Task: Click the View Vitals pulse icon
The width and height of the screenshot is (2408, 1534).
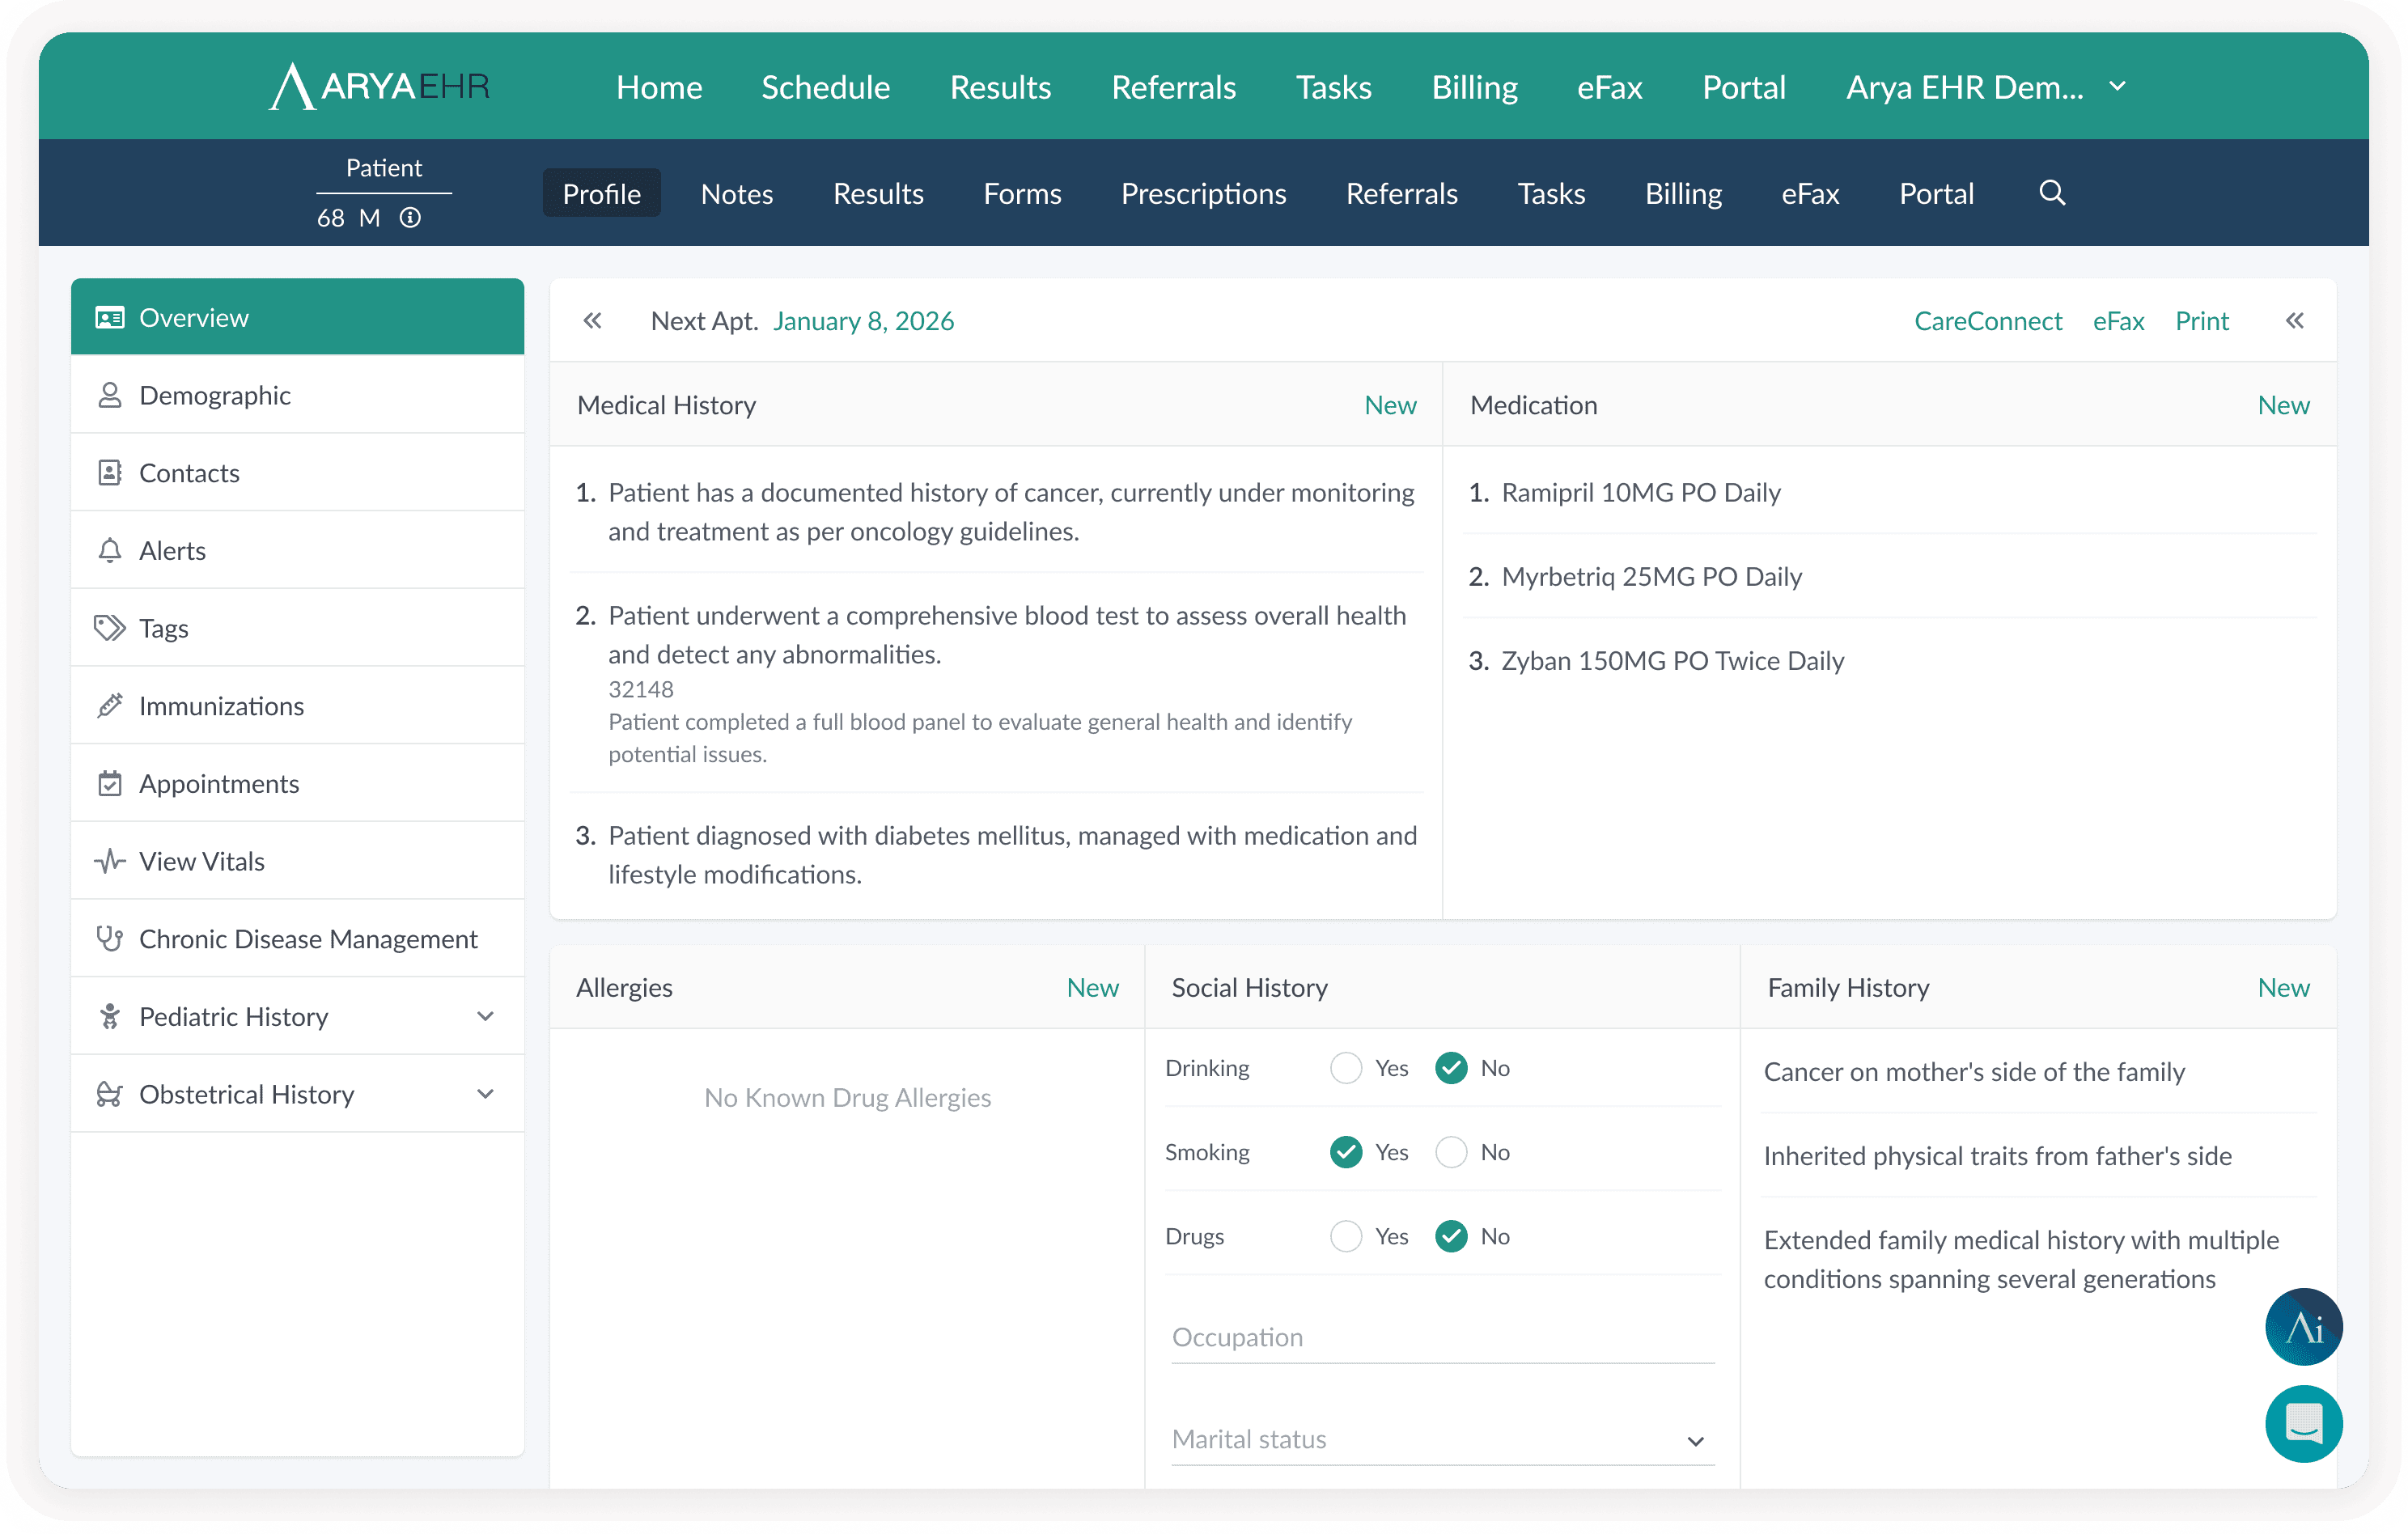Action: [109, 861]
